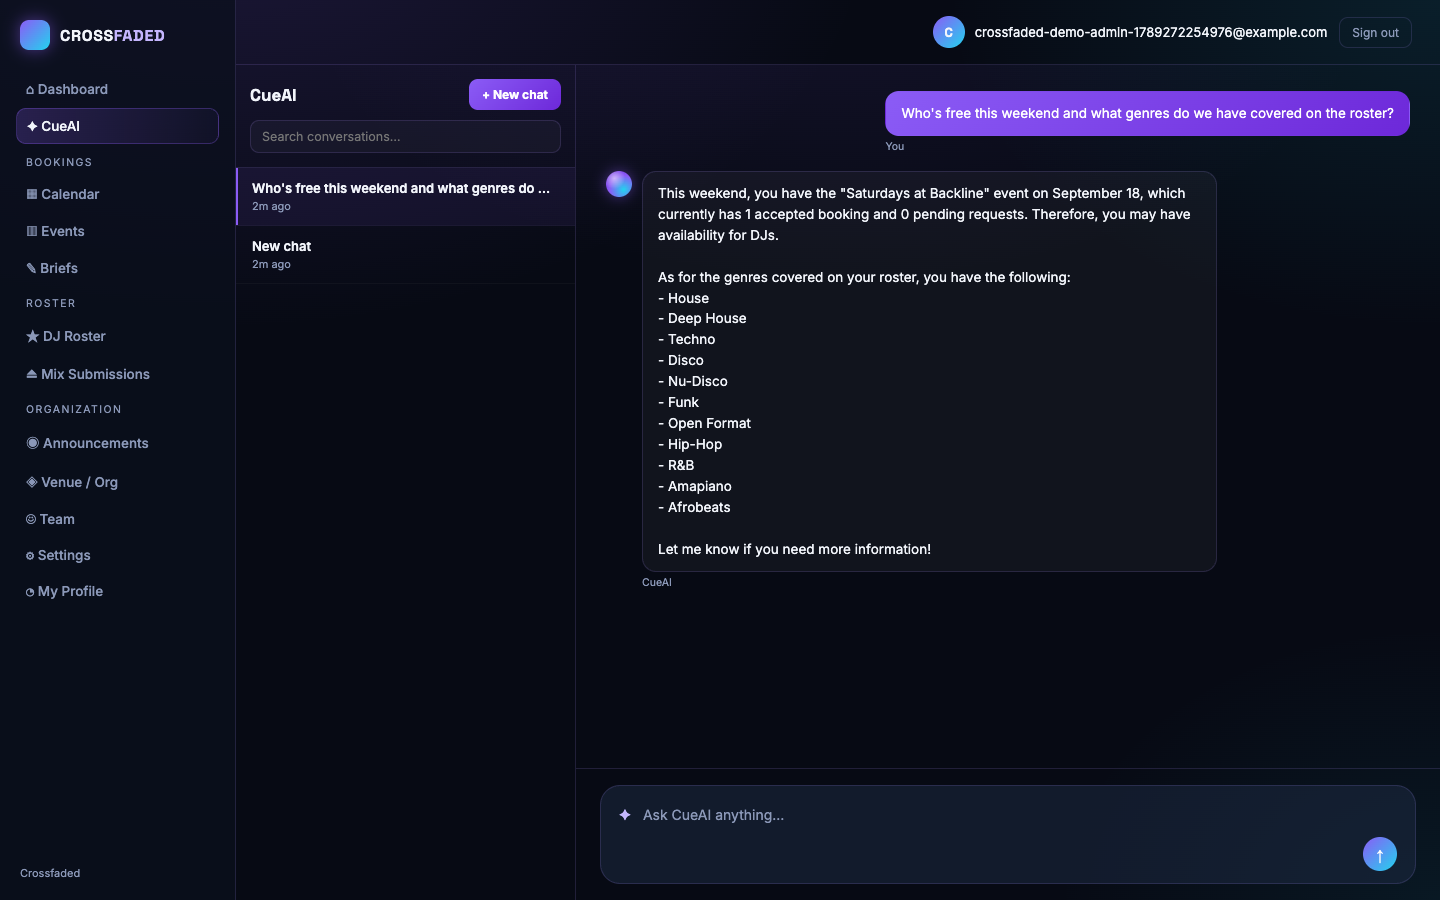Viewport: 1440px width, 900px height.
Task: Click the My Profile icon
Action: [30, 592]
